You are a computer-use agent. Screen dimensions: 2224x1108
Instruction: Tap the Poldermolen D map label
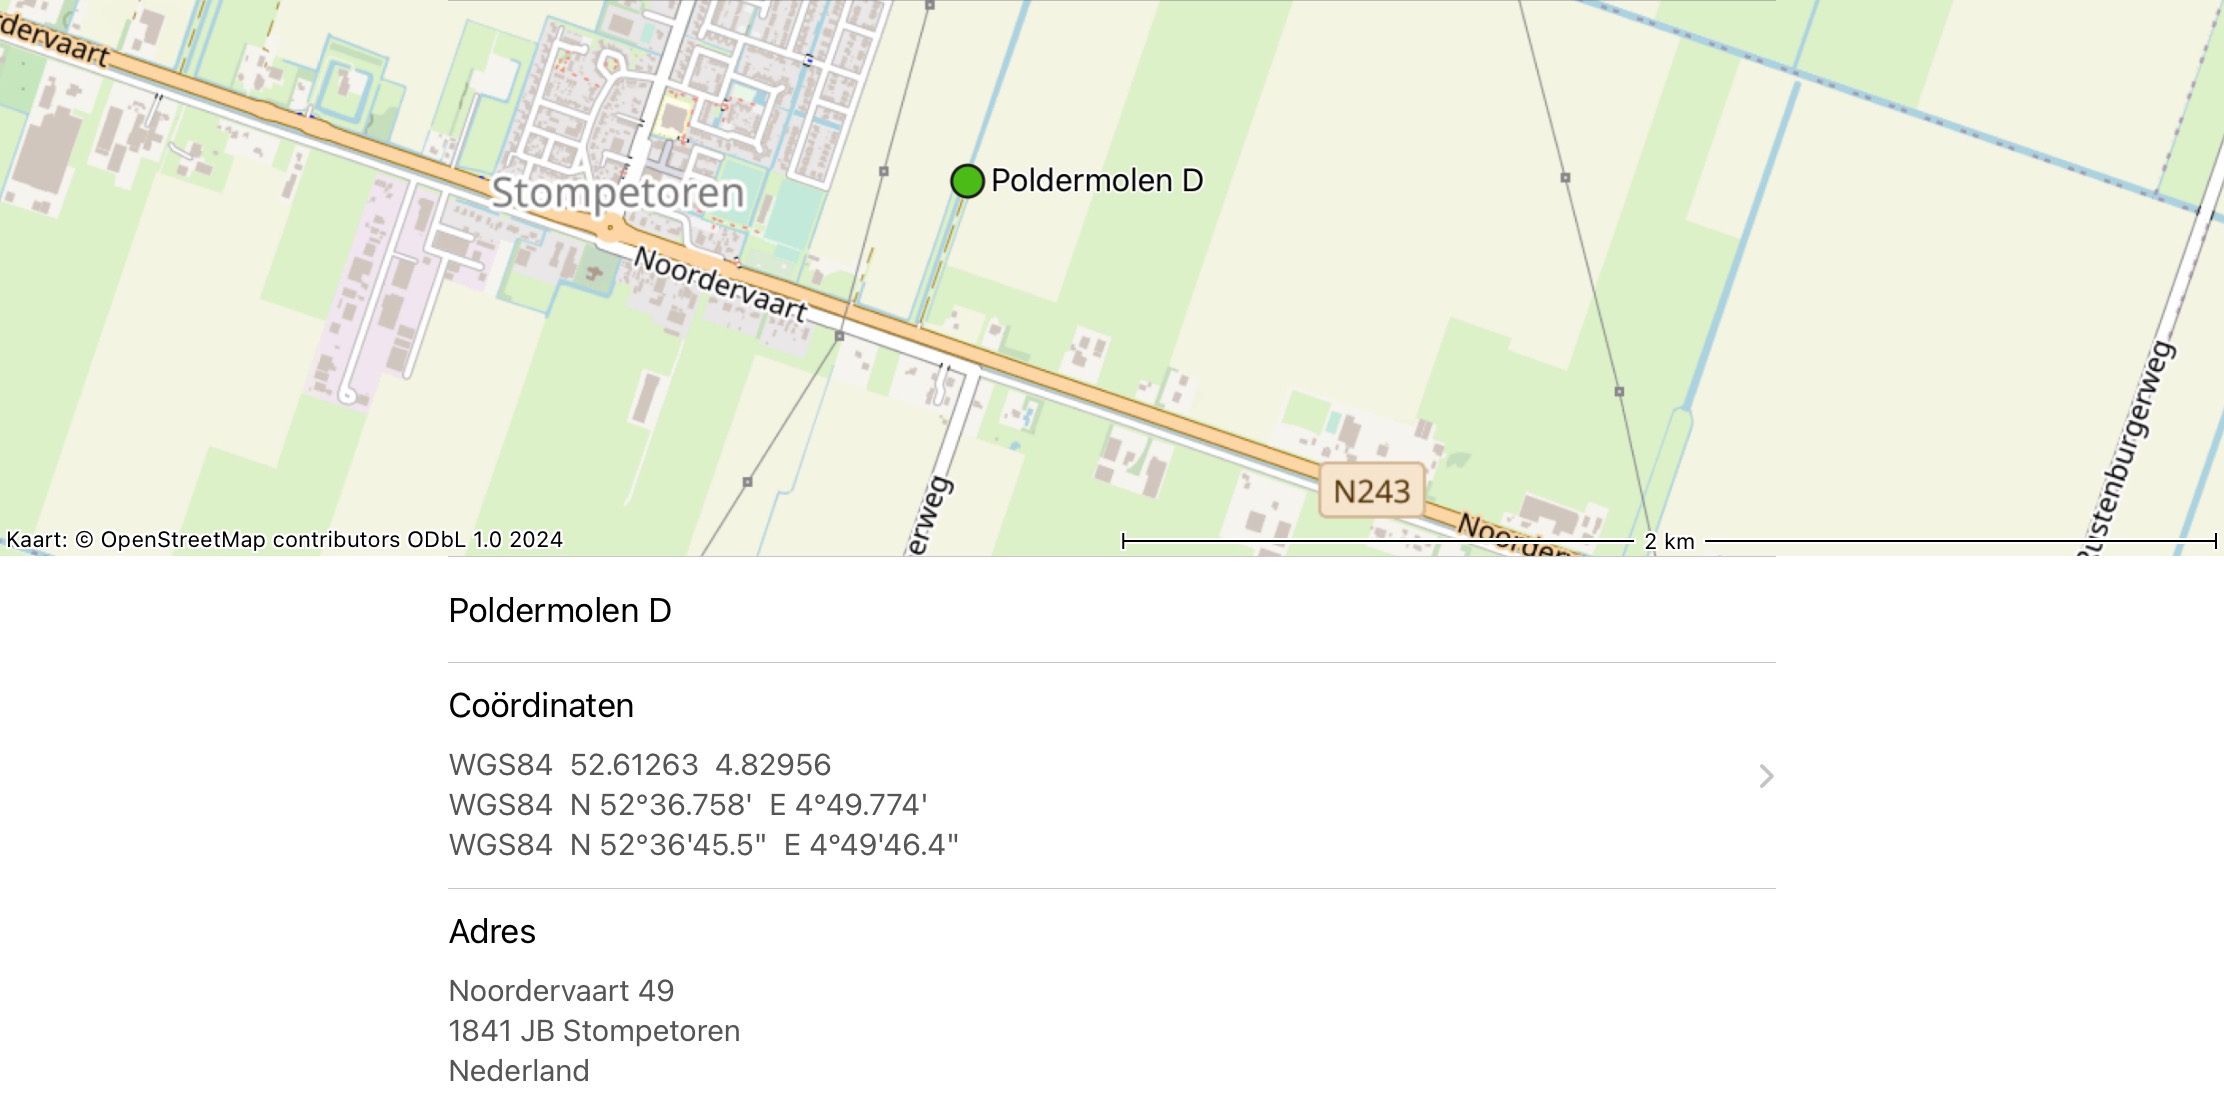(x=1097, y=181)
